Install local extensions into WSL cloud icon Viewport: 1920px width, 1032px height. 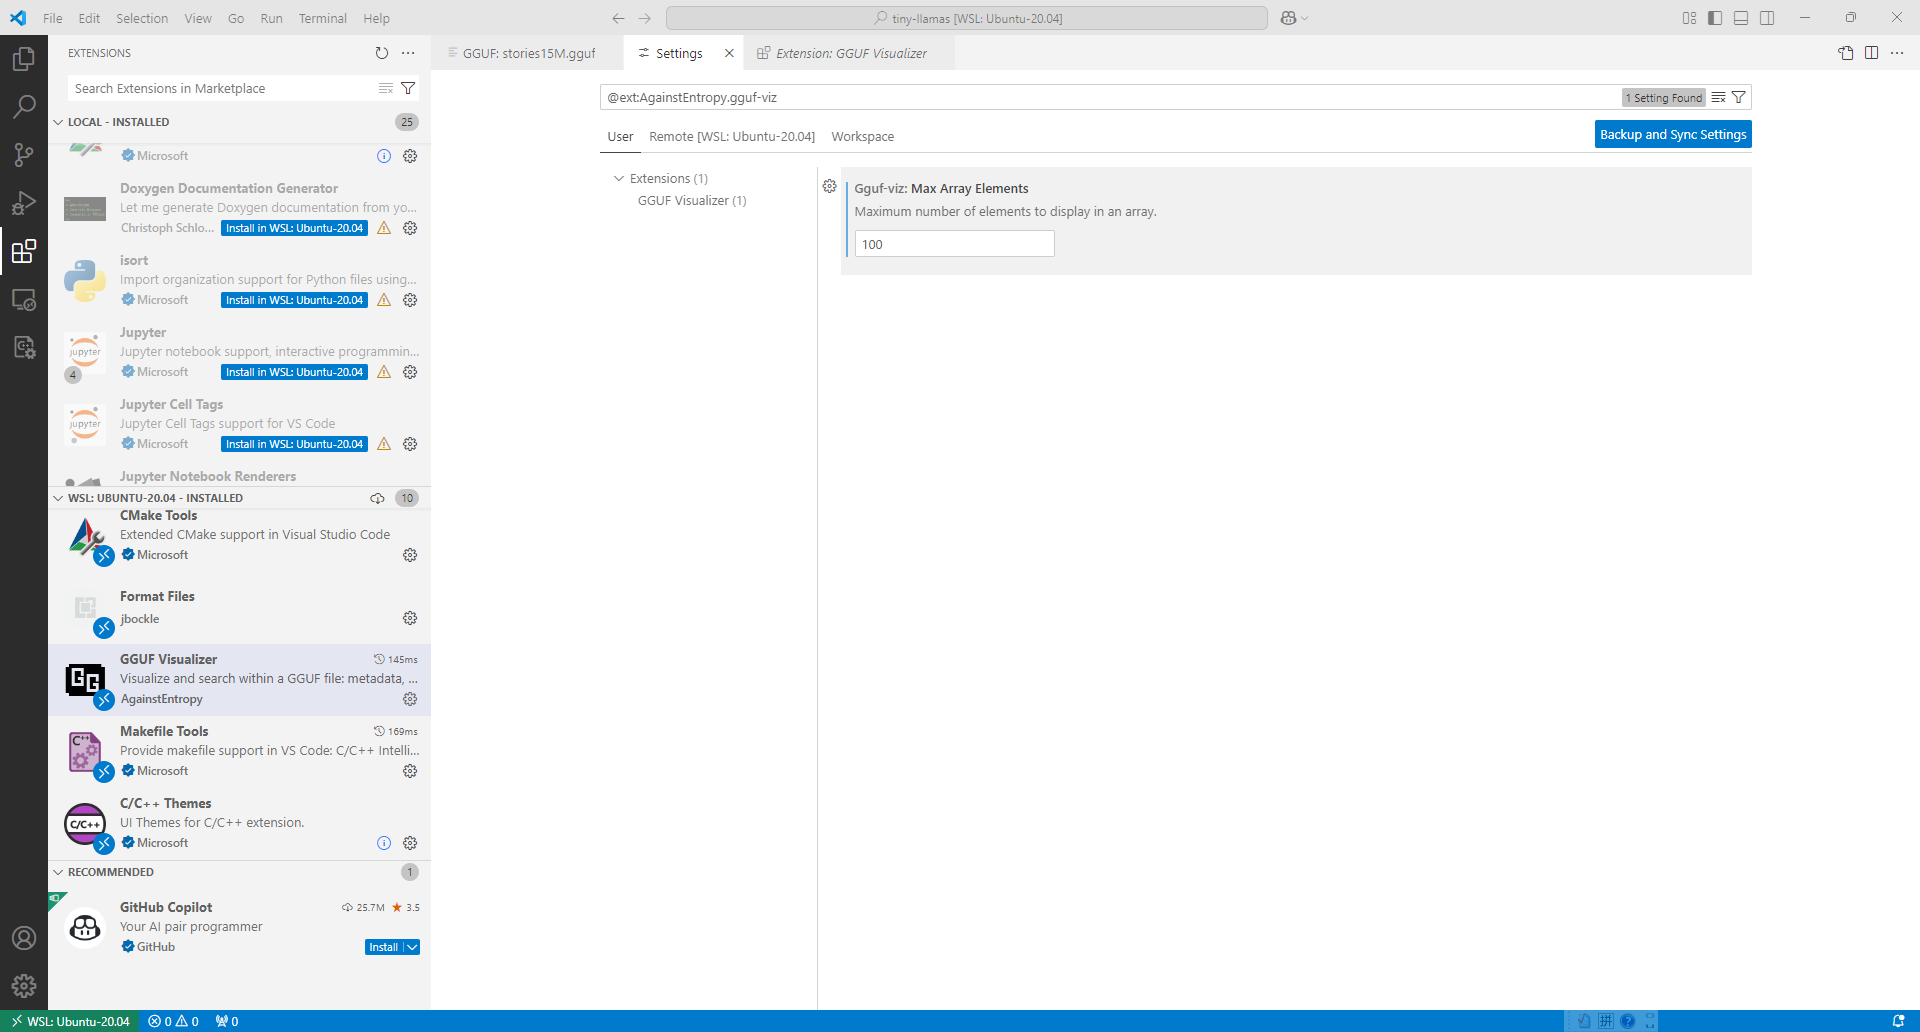coord(377,498)
